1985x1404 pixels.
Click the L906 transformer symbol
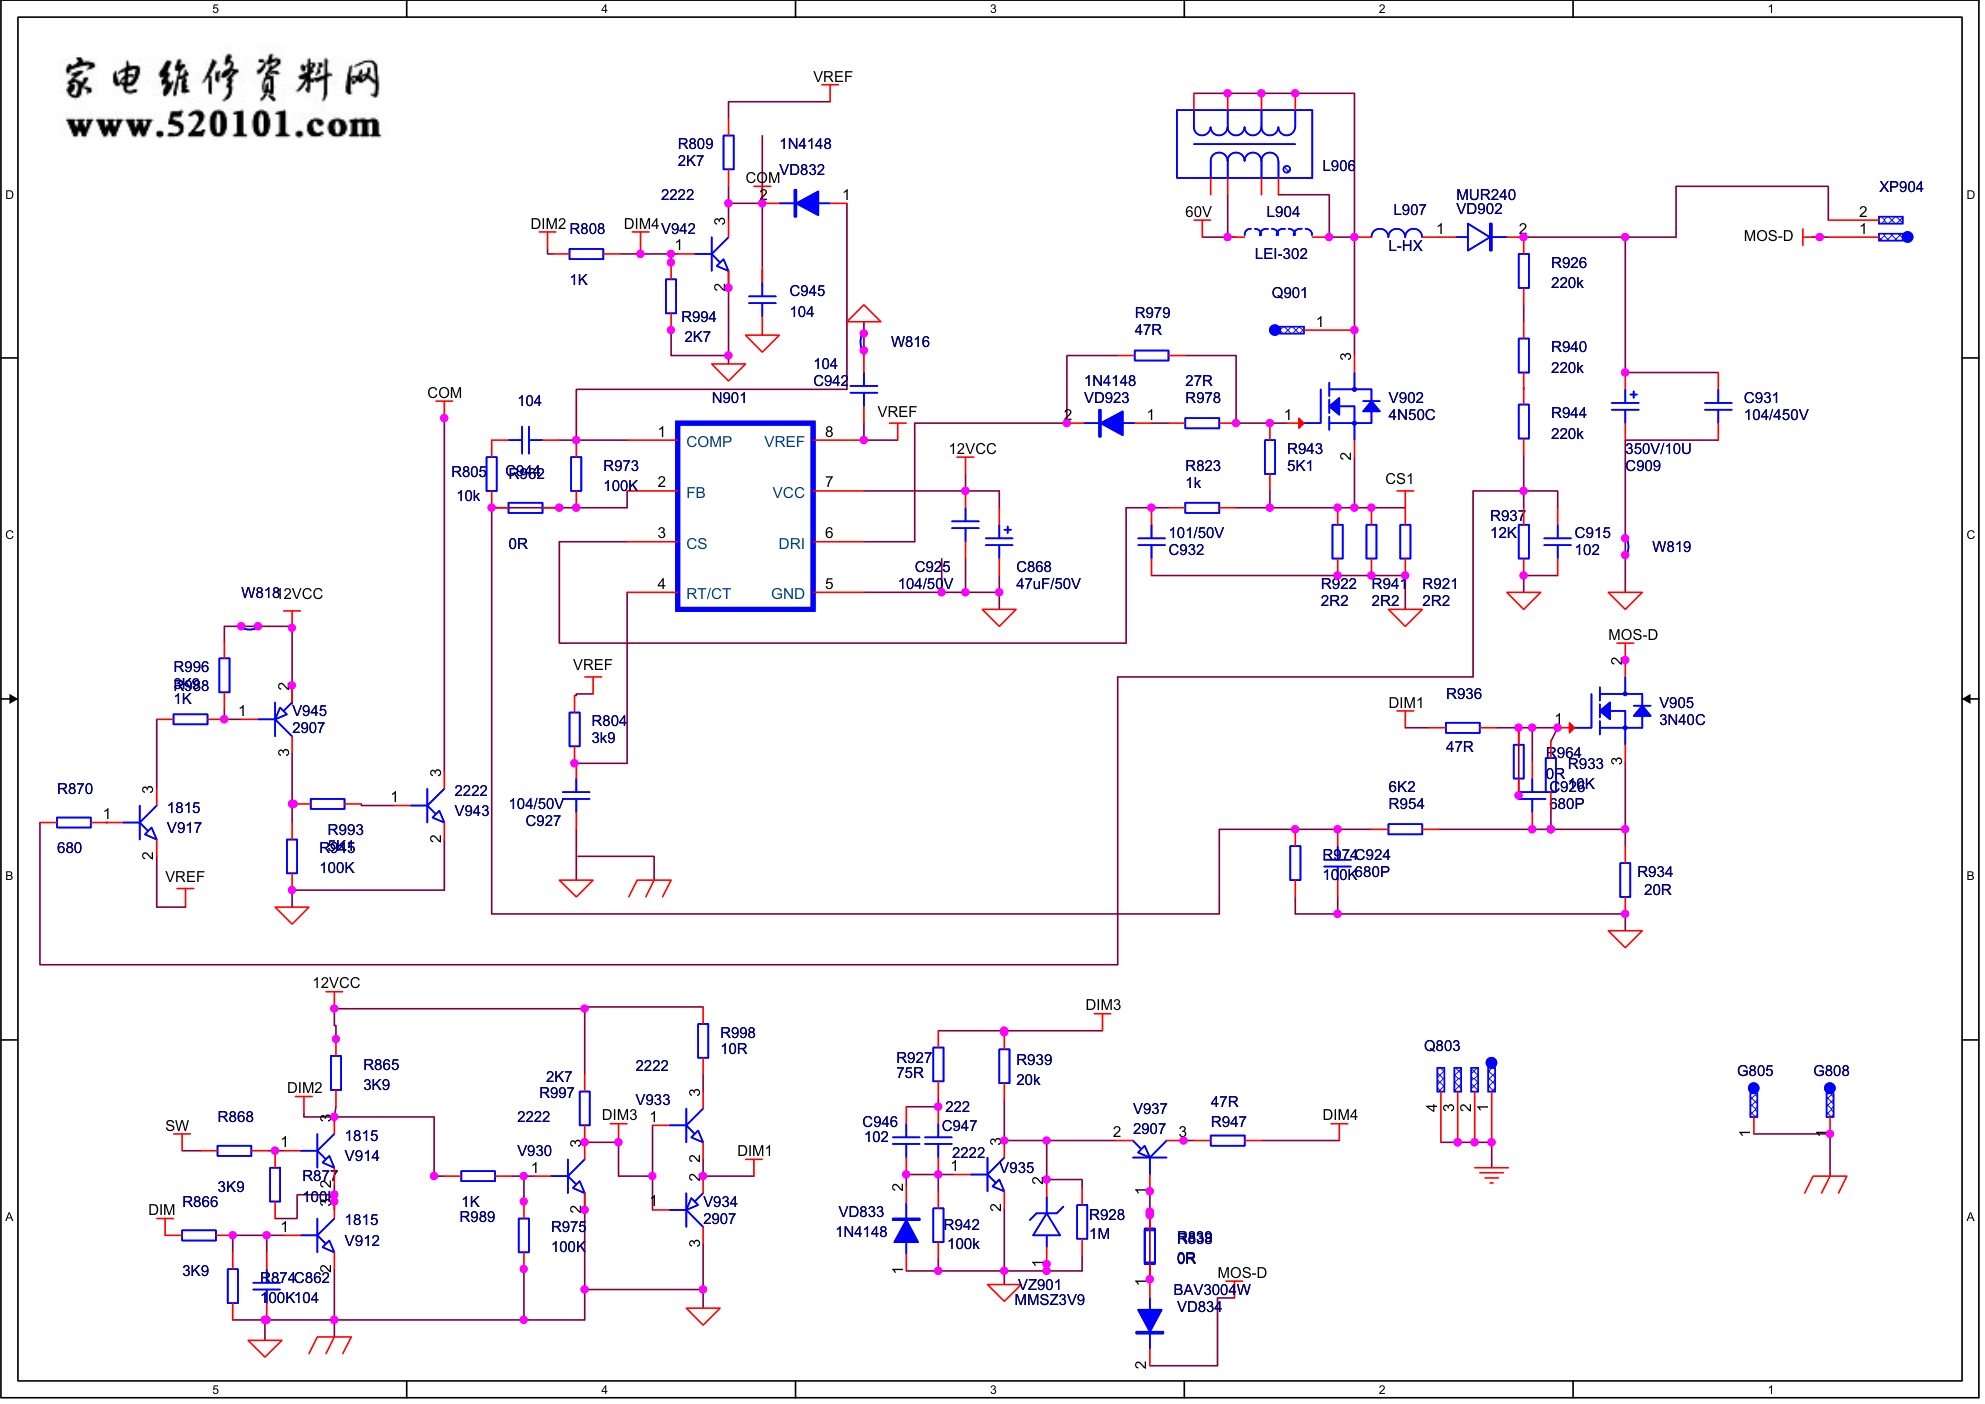tap(1244, 145)
